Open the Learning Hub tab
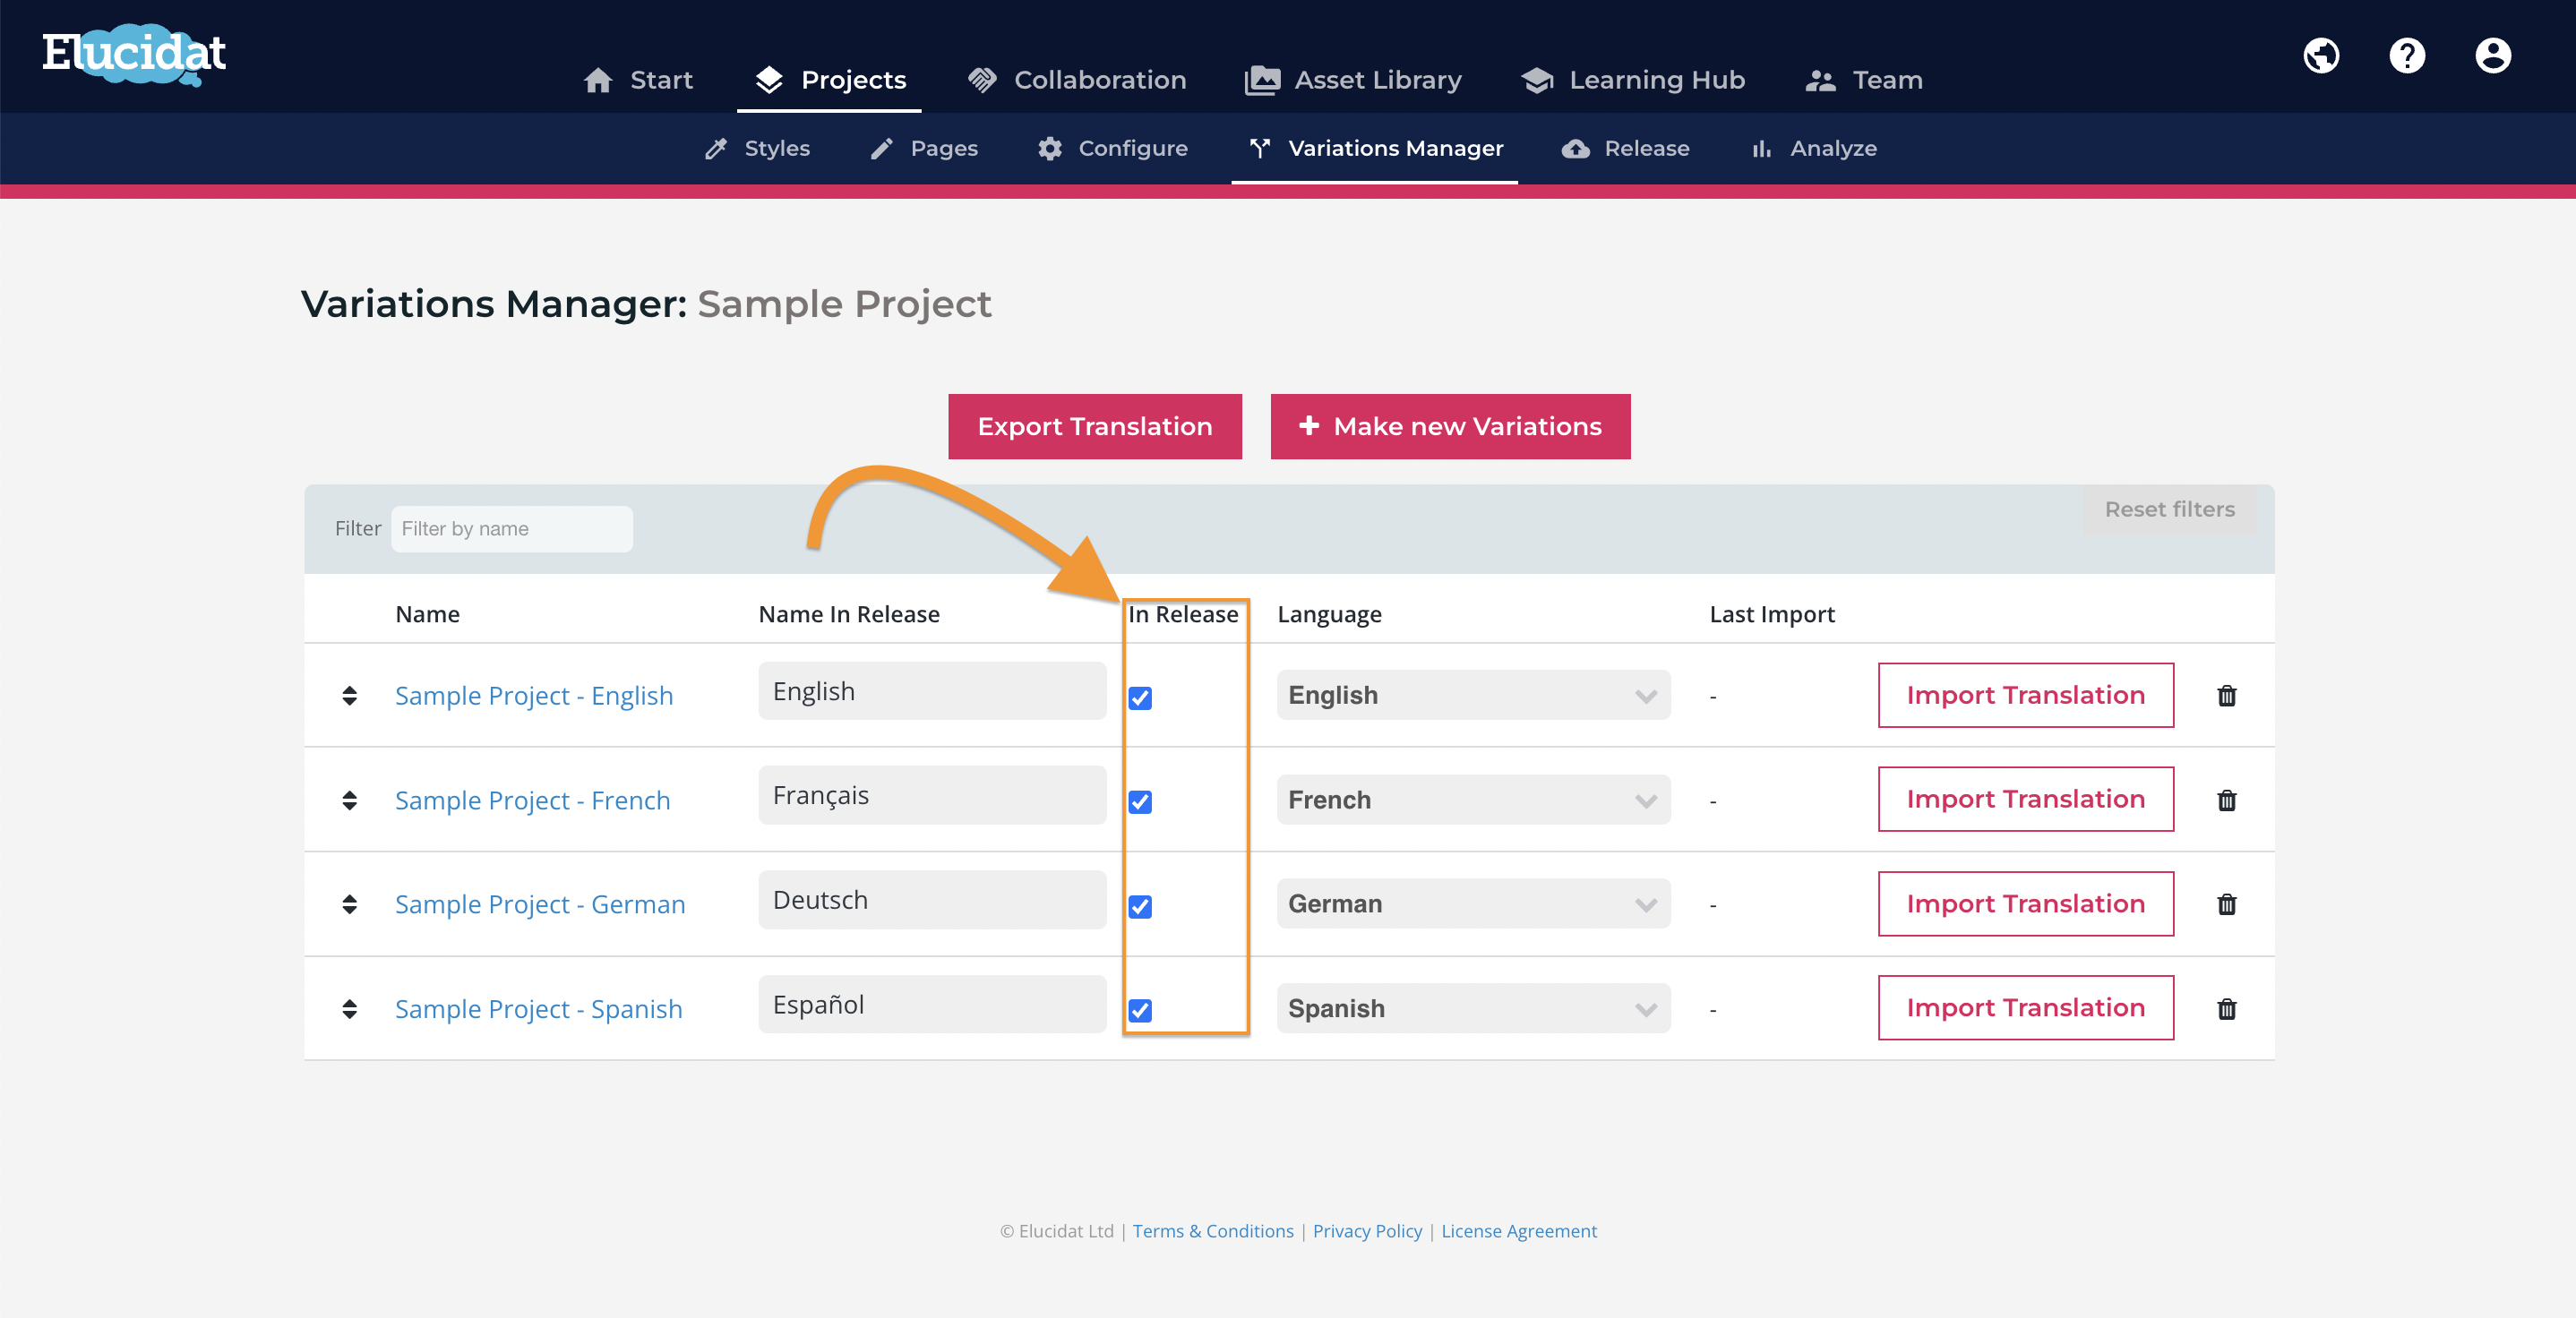Screen dimensions: 2576x1318 click(x=1633, y=80)
